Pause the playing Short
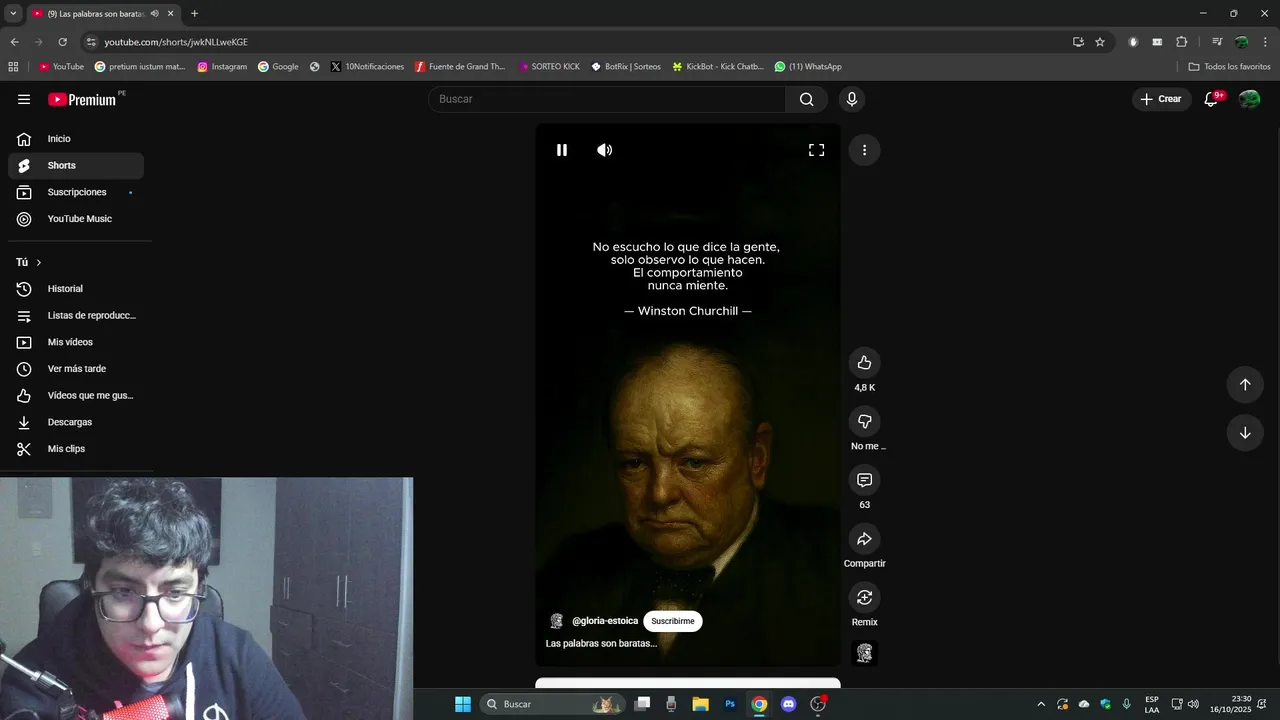1280x720 pixels. coord(562,150)
